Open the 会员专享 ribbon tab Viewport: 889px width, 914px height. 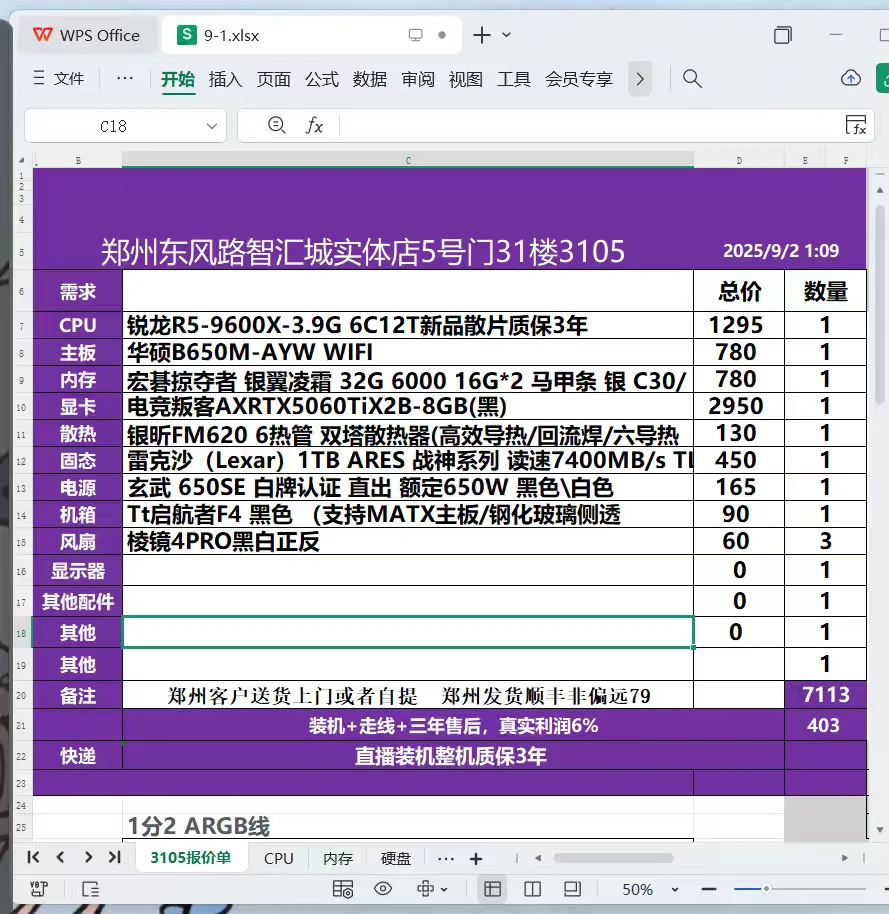coord(579,79)
